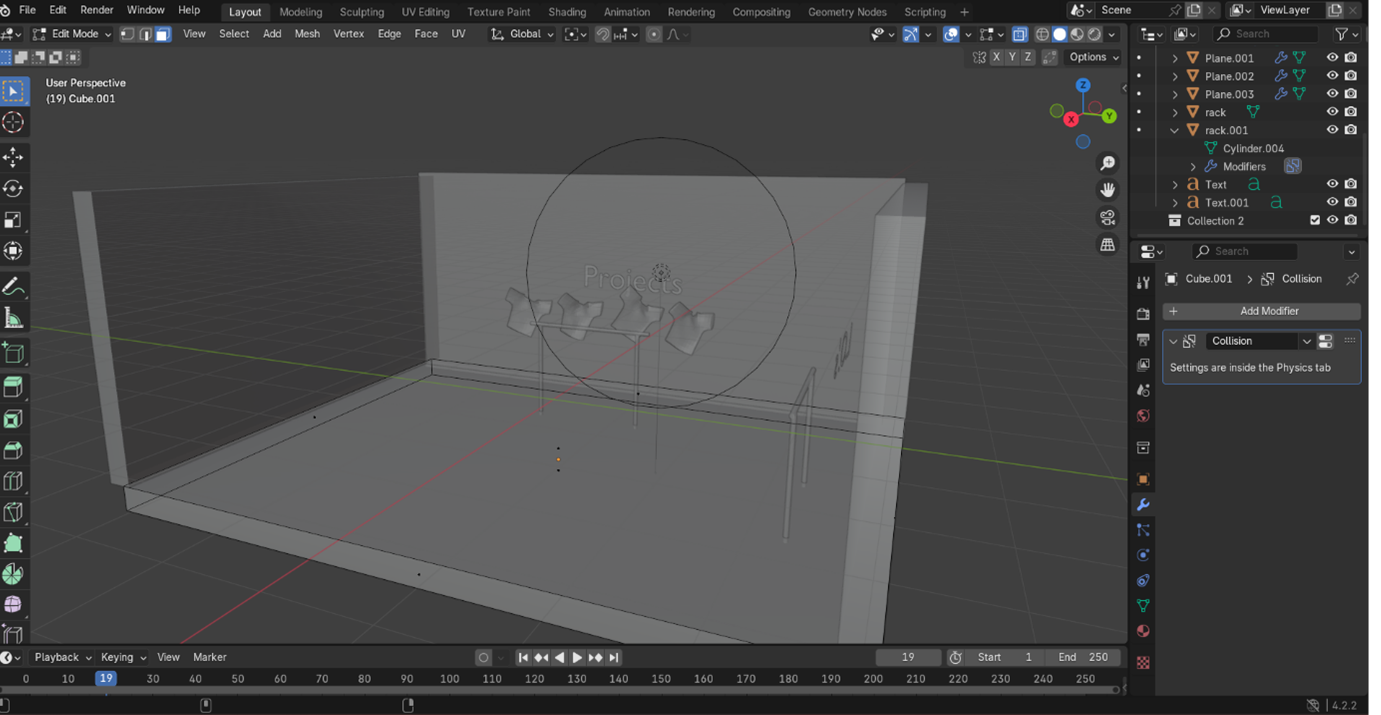Viewport: 1381px width, 715px height.
Task: Select the Annotate pencil tool
Action: [13, 288]
